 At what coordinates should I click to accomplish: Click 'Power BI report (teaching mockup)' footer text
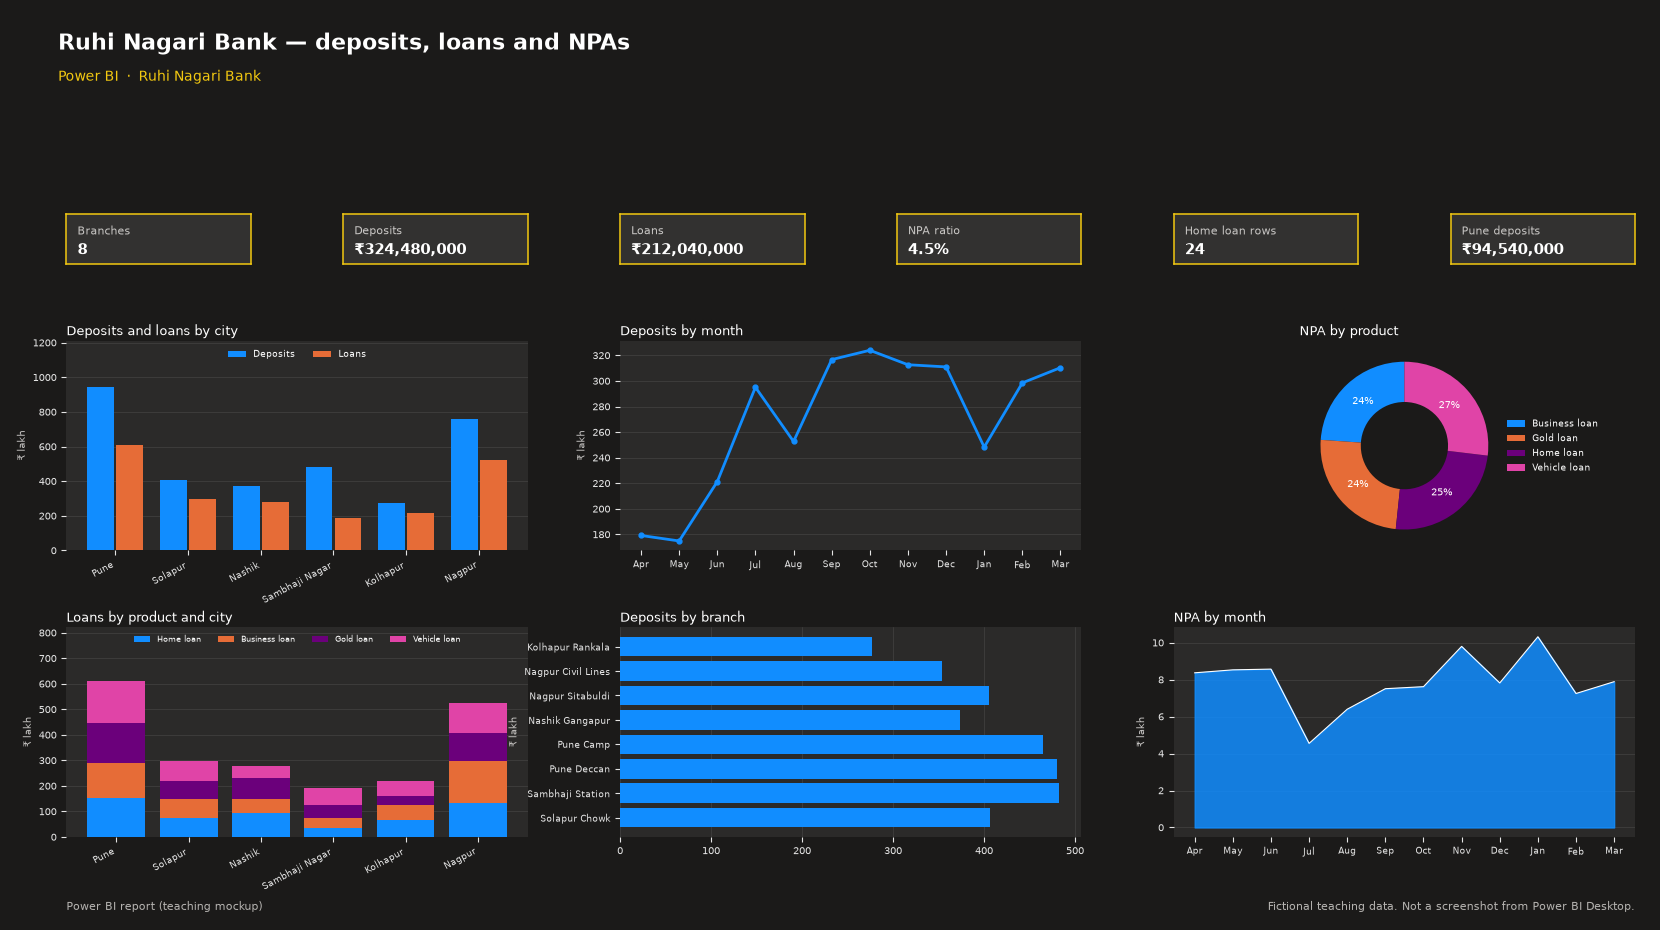click(x=164, y=906)
